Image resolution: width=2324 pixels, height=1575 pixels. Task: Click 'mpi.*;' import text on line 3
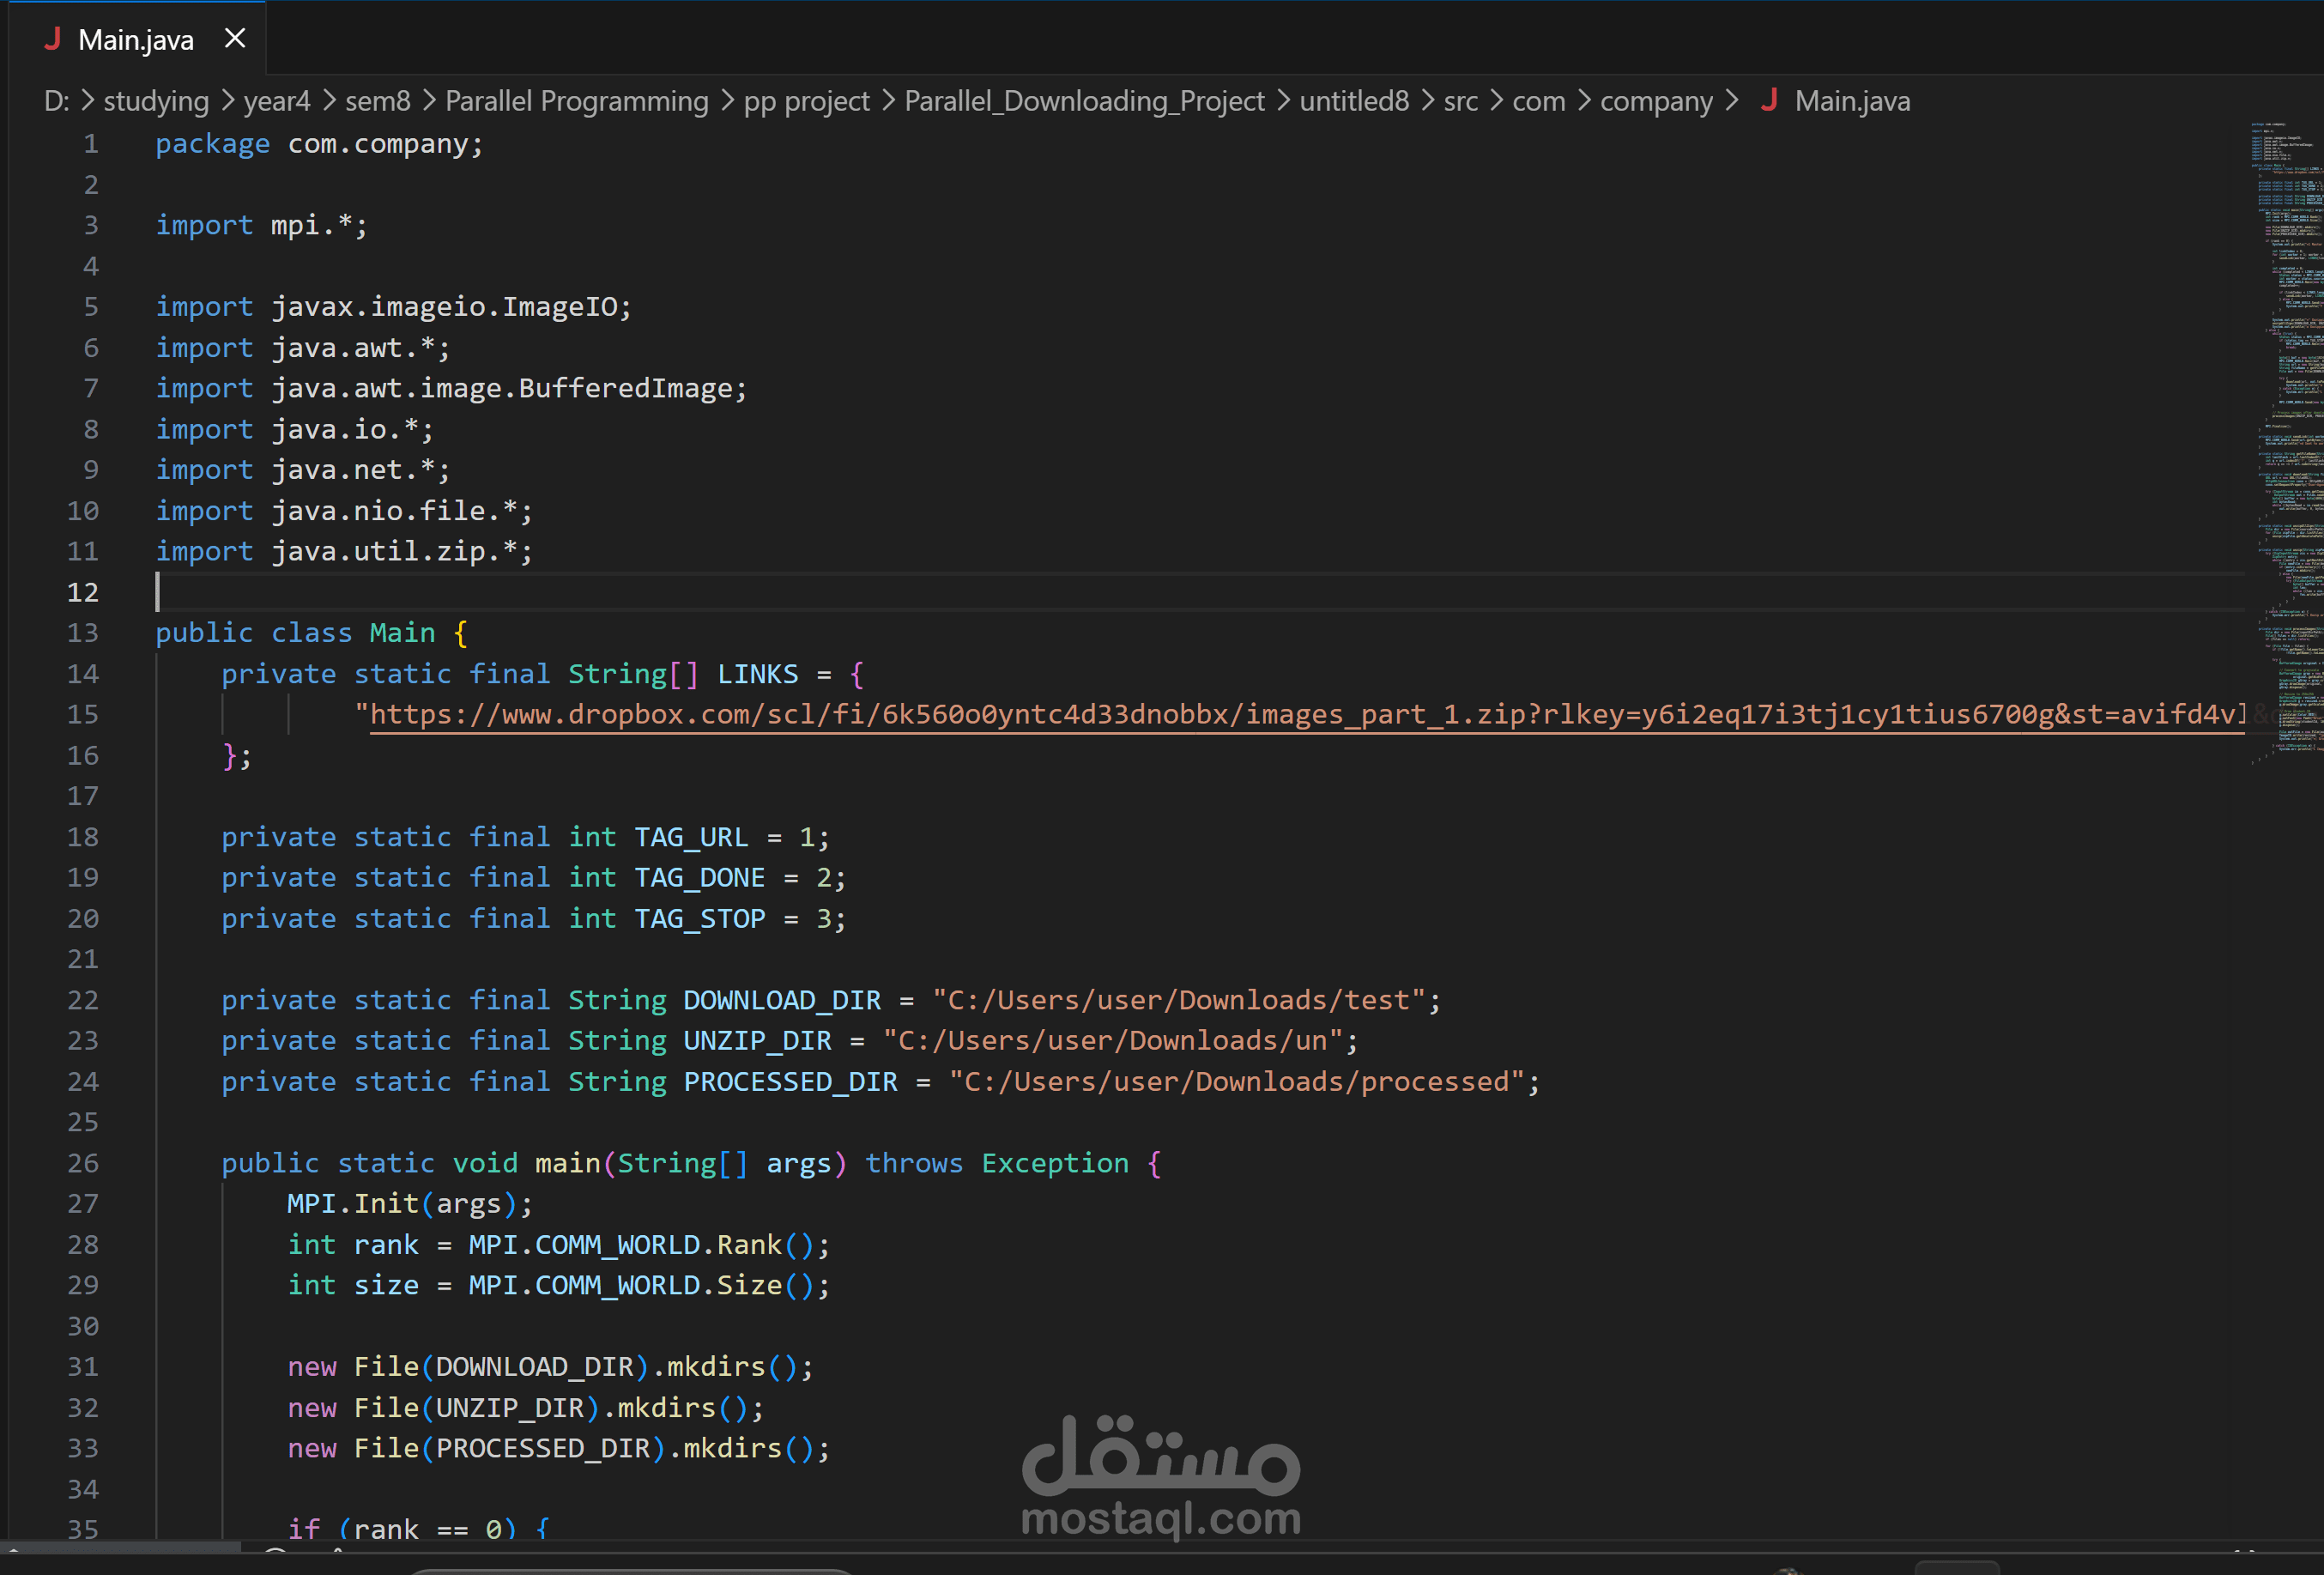coord(319,226)
